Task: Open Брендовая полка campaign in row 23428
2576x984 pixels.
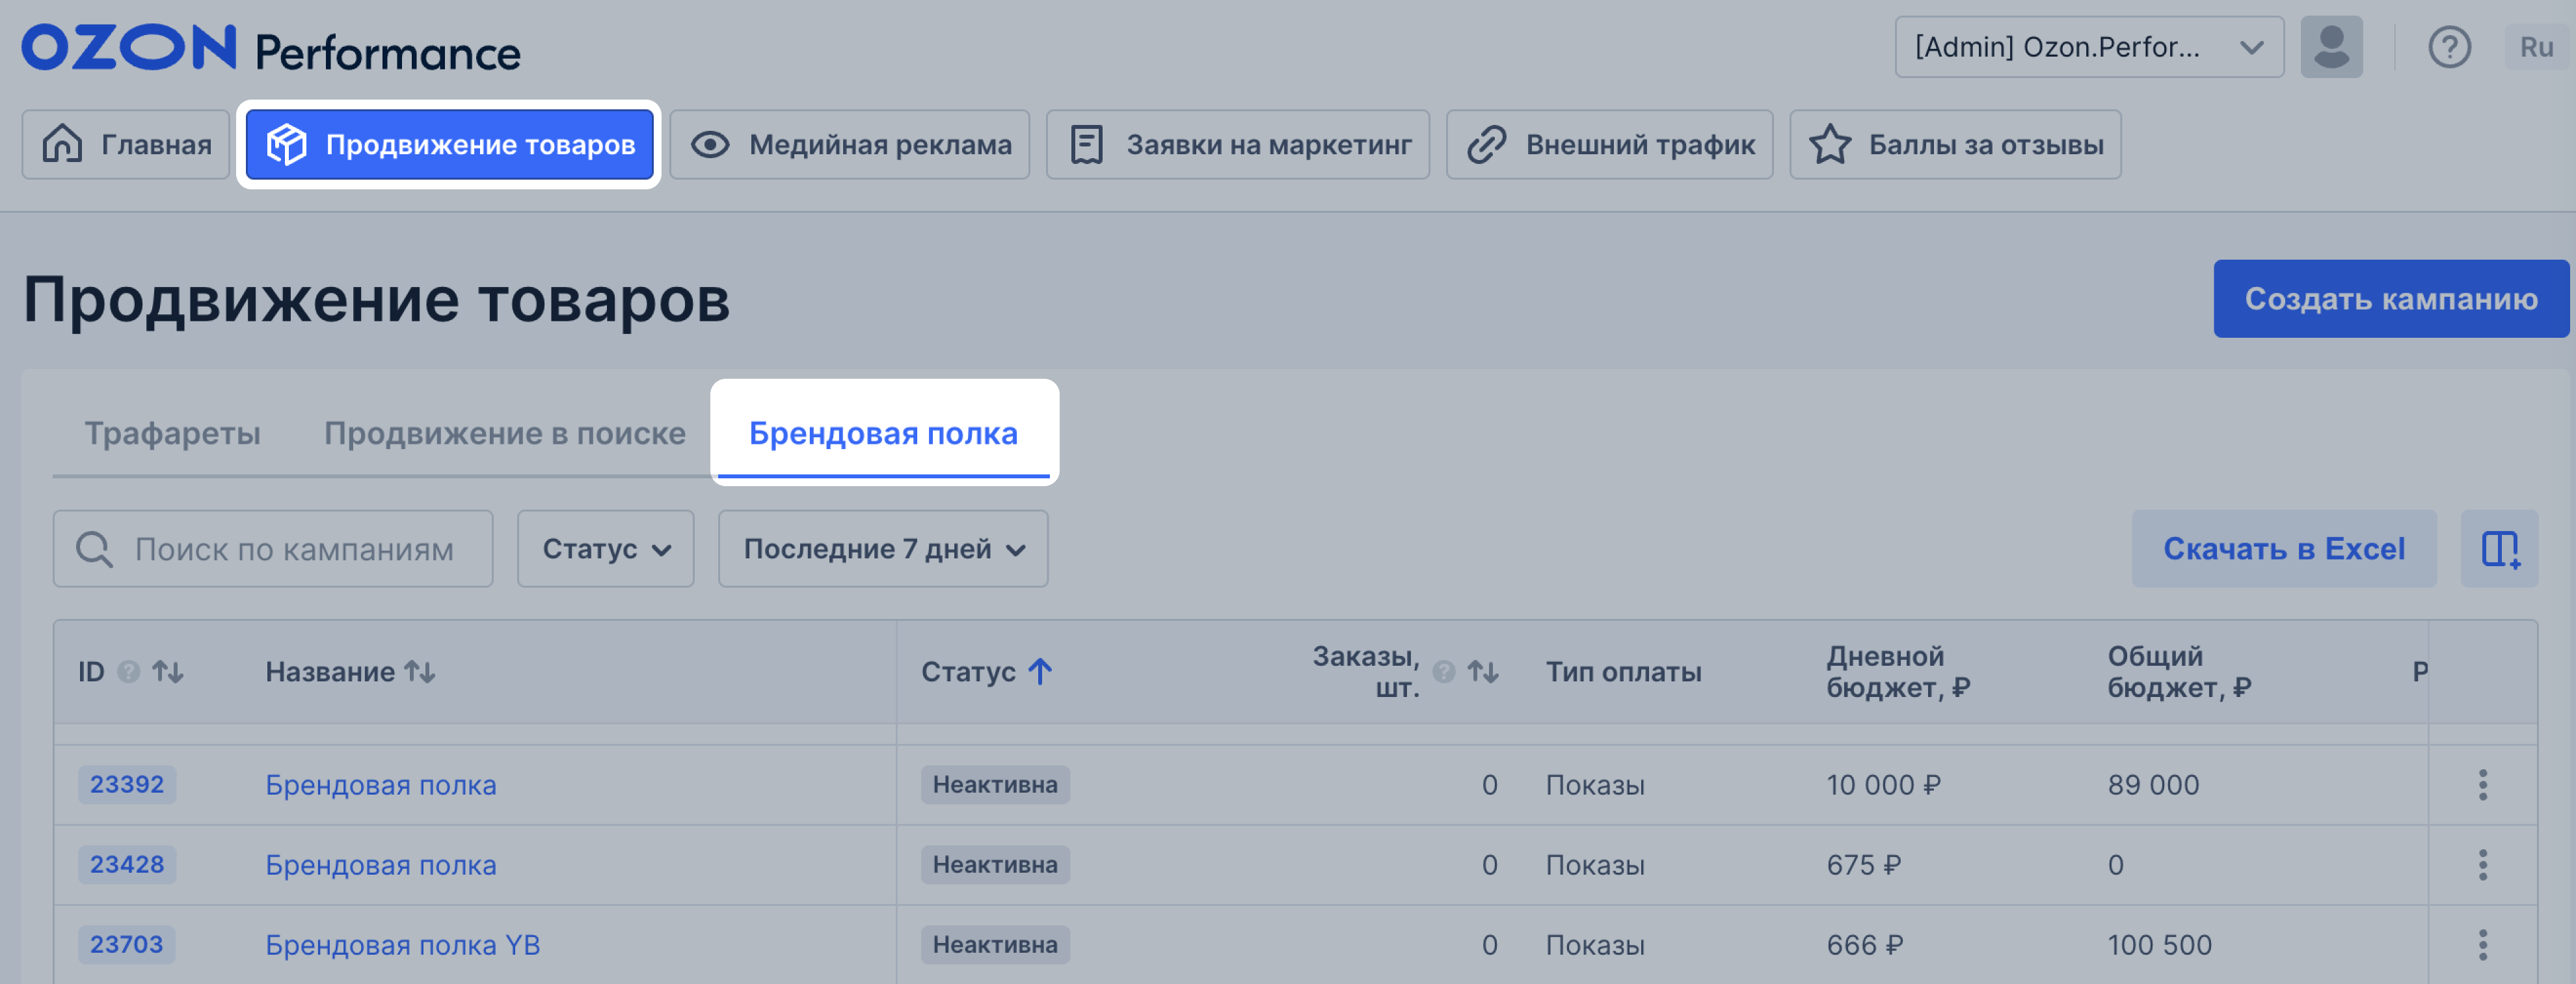Action: [380, 866]
